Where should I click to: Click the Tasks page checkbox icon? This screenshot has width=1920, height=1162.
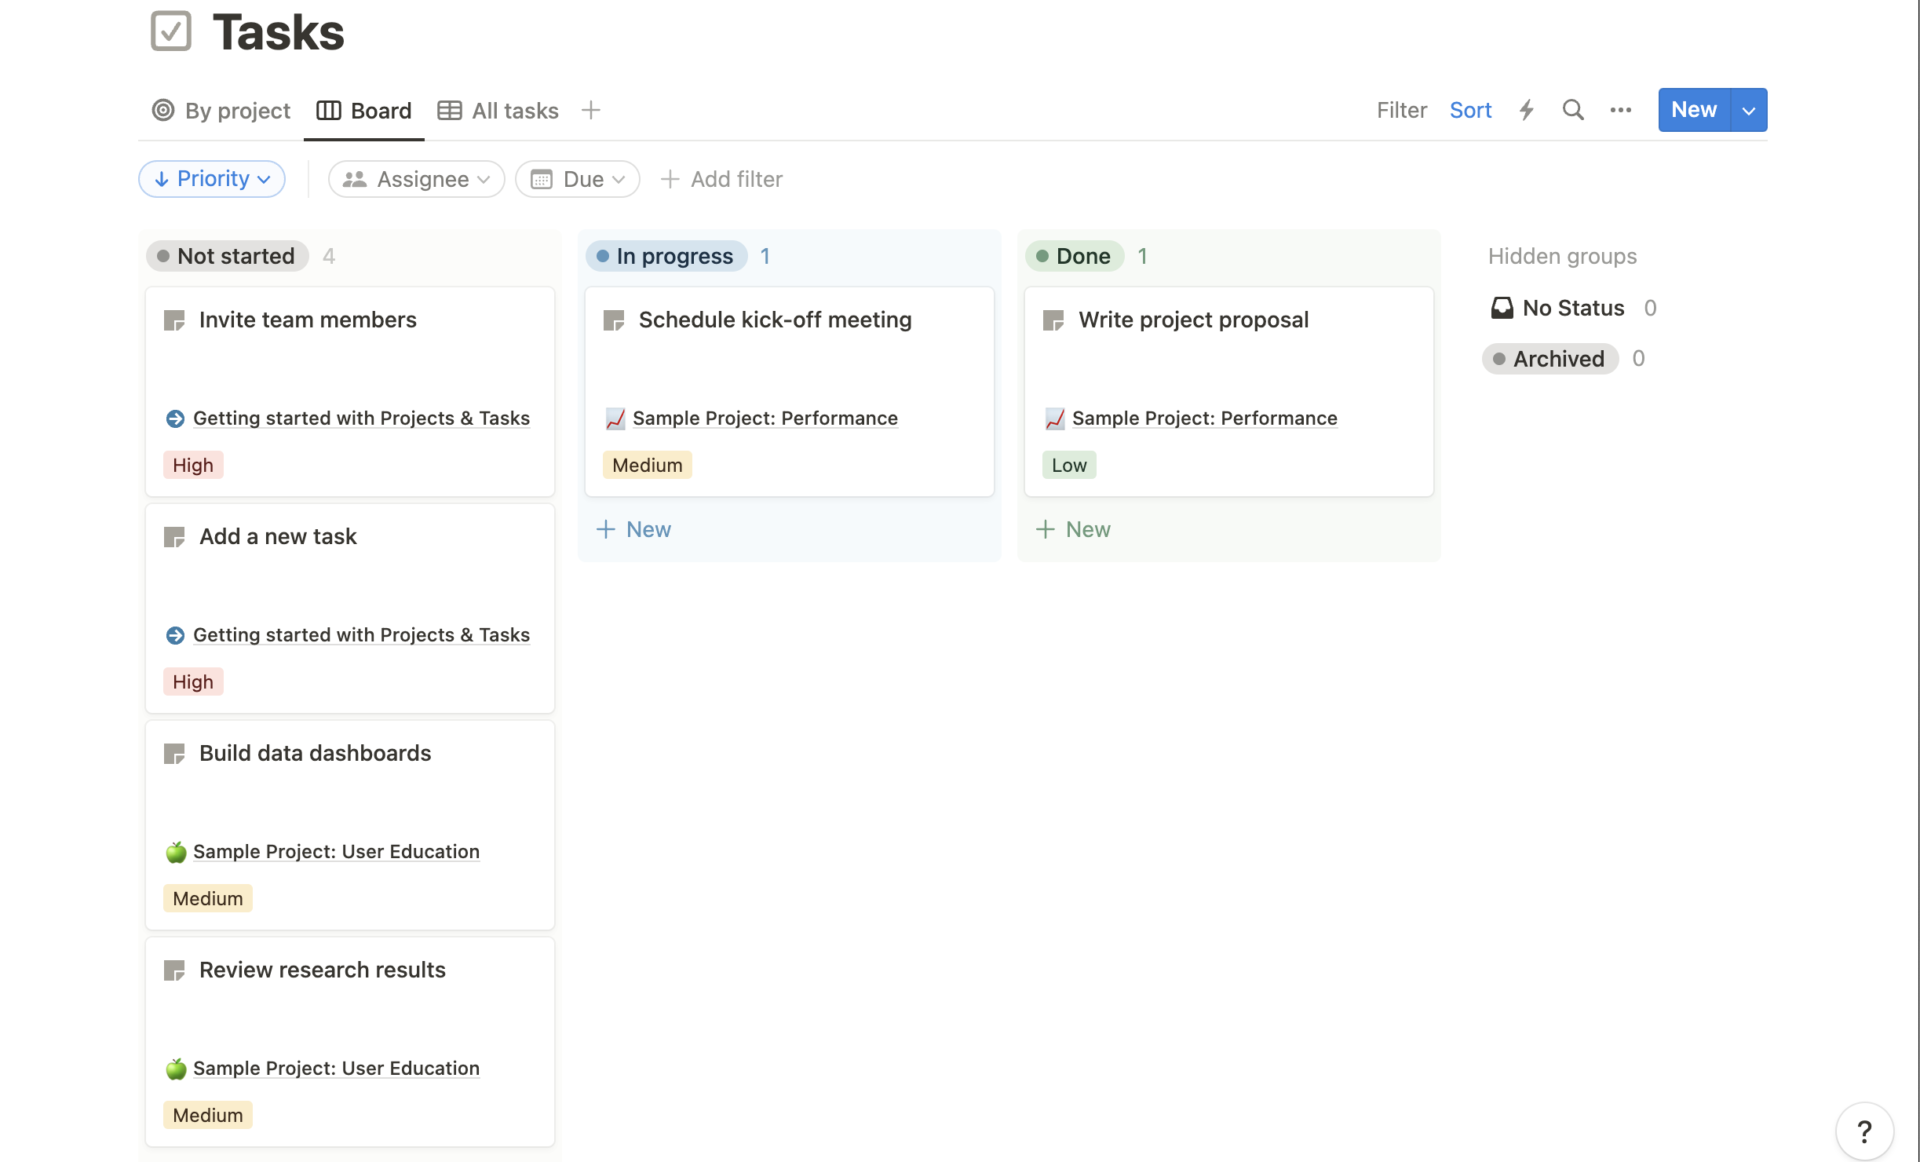[170, 30]
